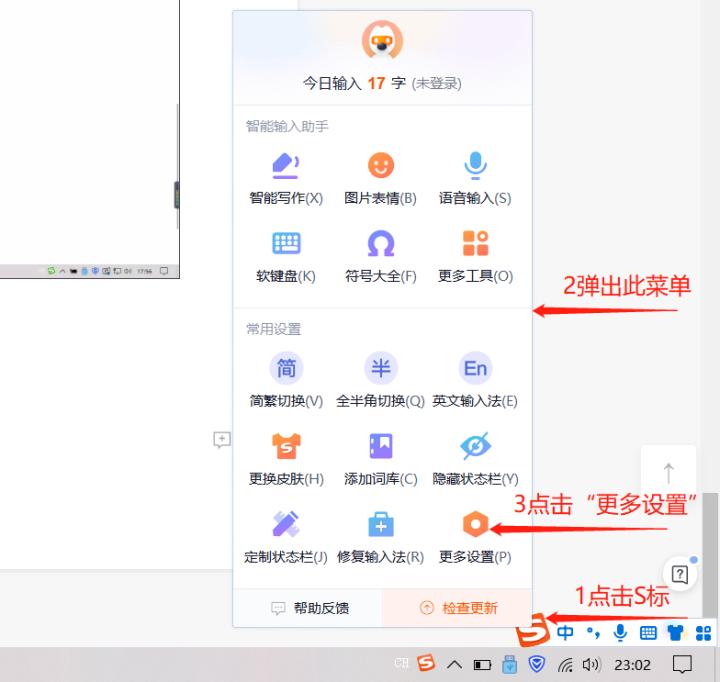Open the soft keyboard (软键盘)
The image size is (720, 682).
click(x=286, y=256)
